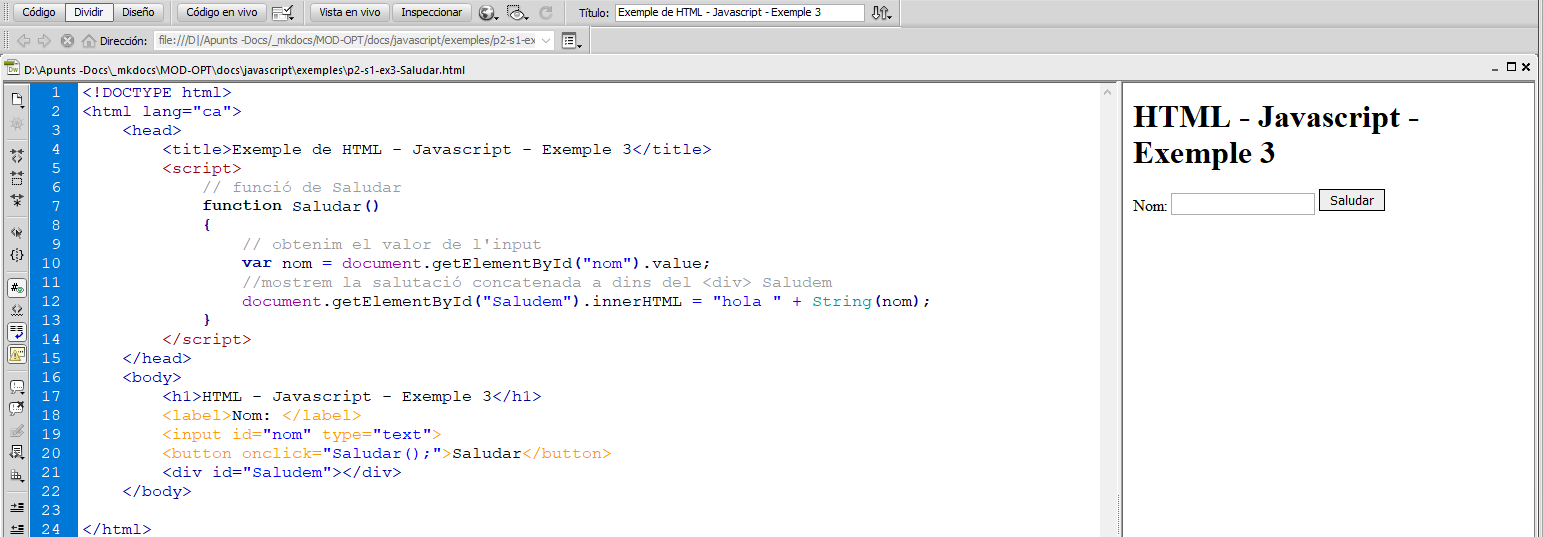Open recent snippets icon in coding toolbar

pyautogui.click(x=17, y=452)
